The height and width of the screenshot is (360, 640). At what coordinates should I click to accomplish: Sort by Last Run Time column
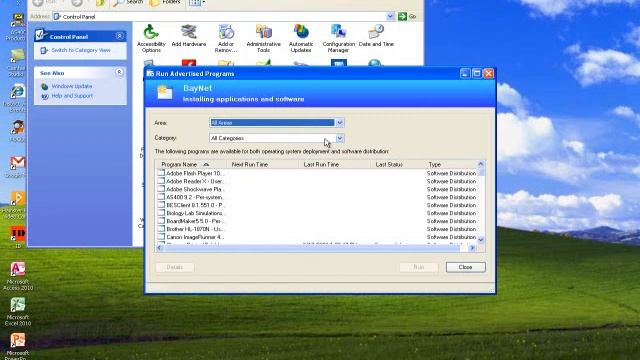334,164
